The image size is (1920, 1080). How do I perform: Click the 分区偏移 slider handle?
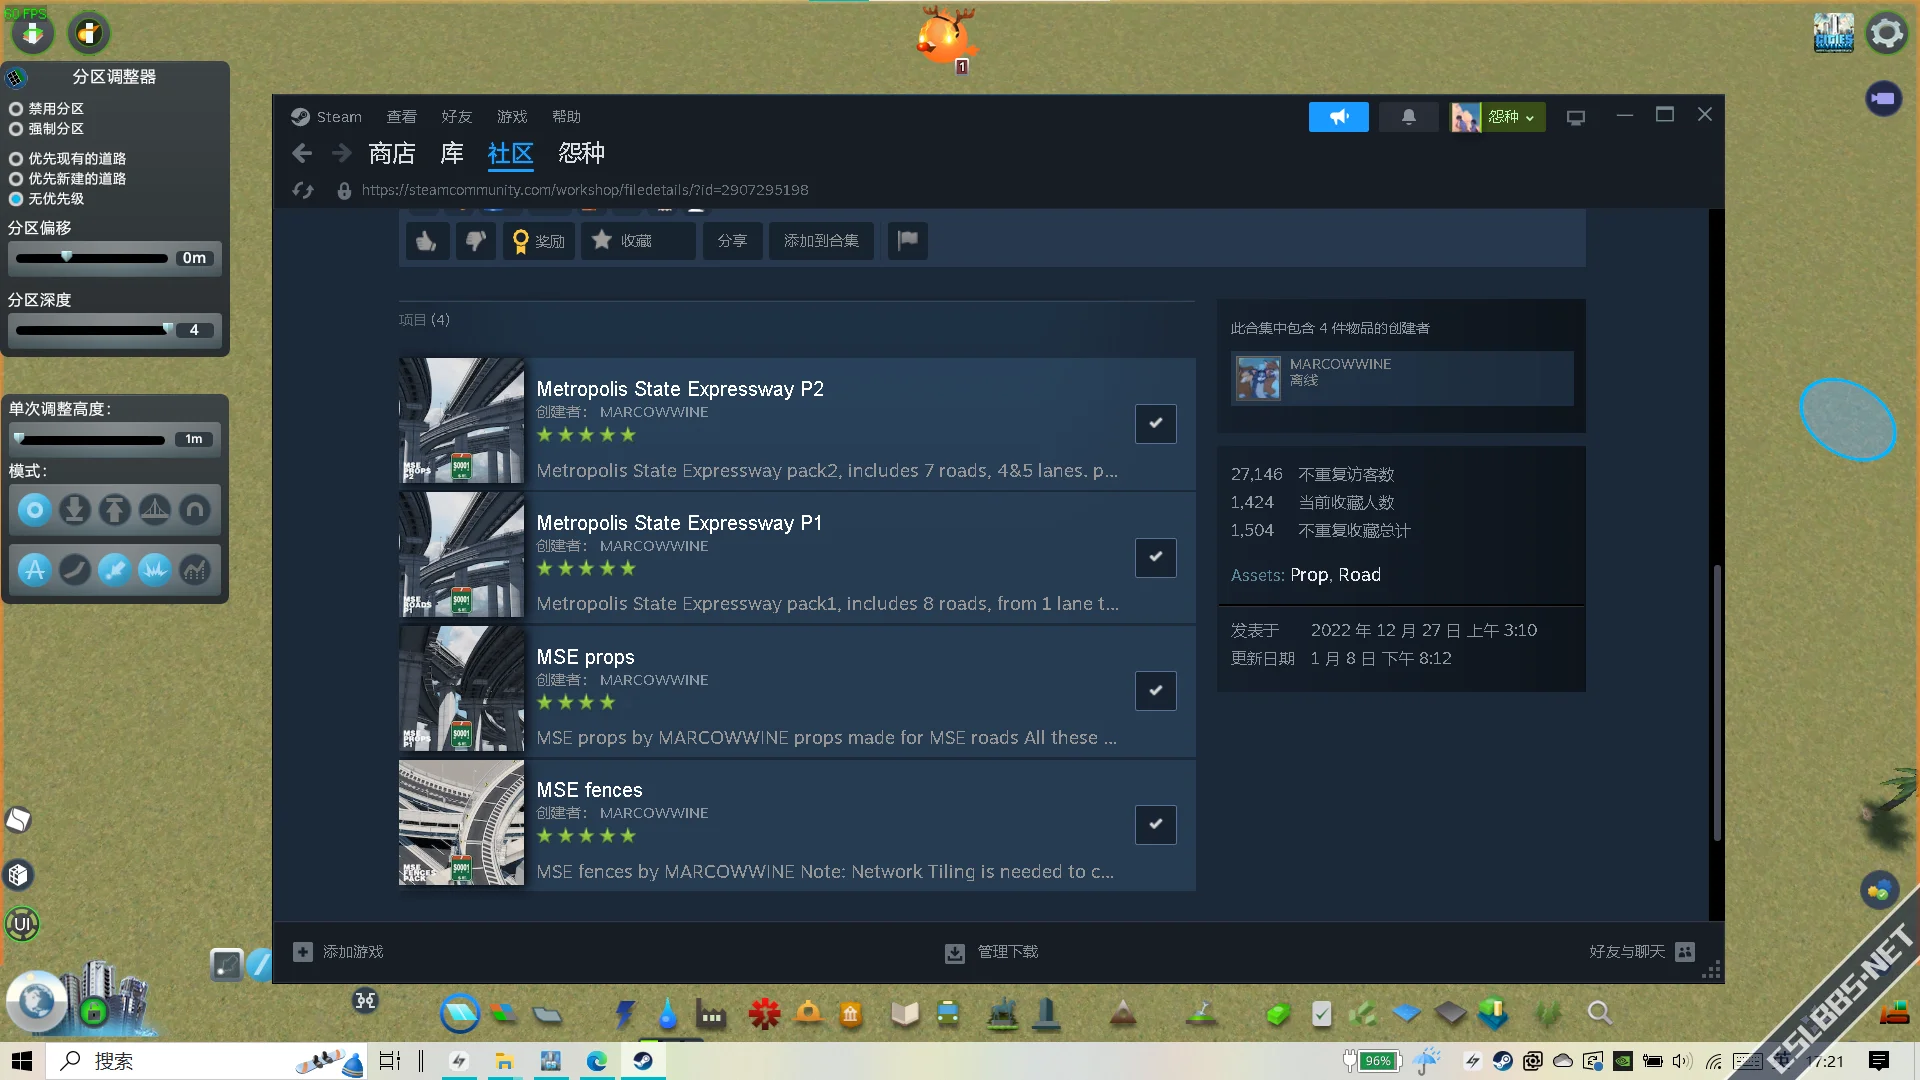[x=67, y=257]
